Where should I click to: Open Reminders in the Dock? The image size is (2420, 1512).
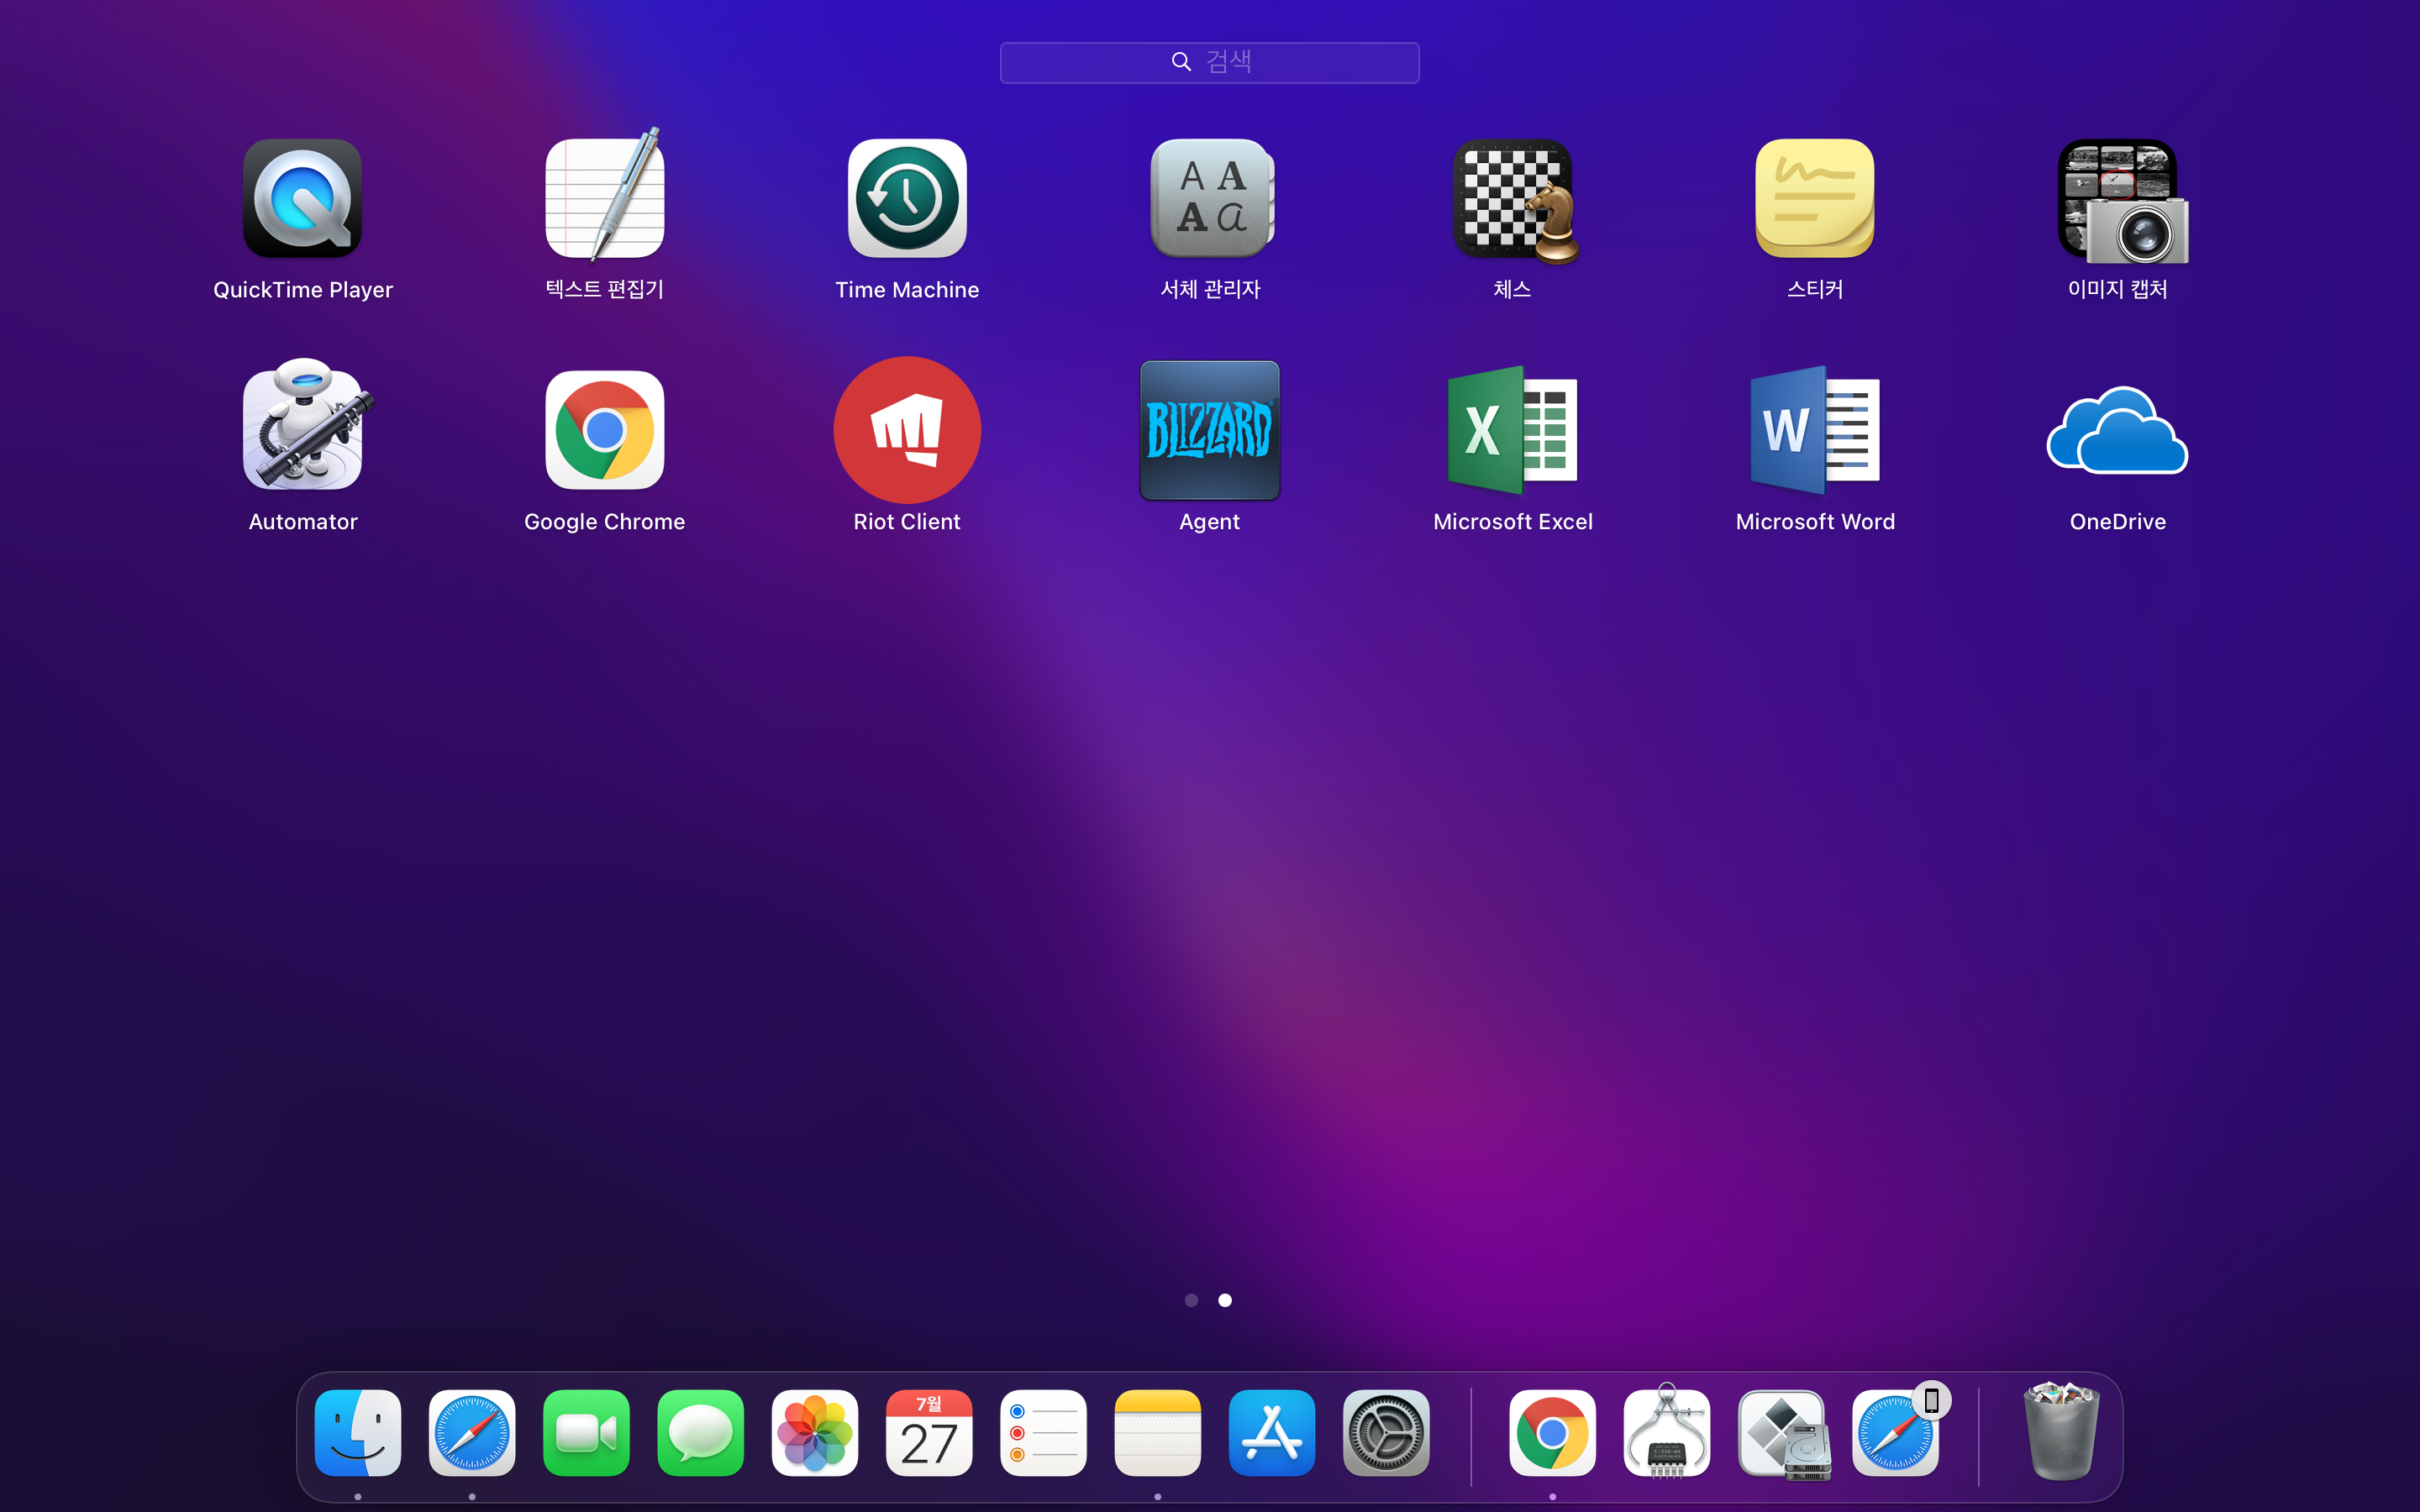click(1043, 1432)
